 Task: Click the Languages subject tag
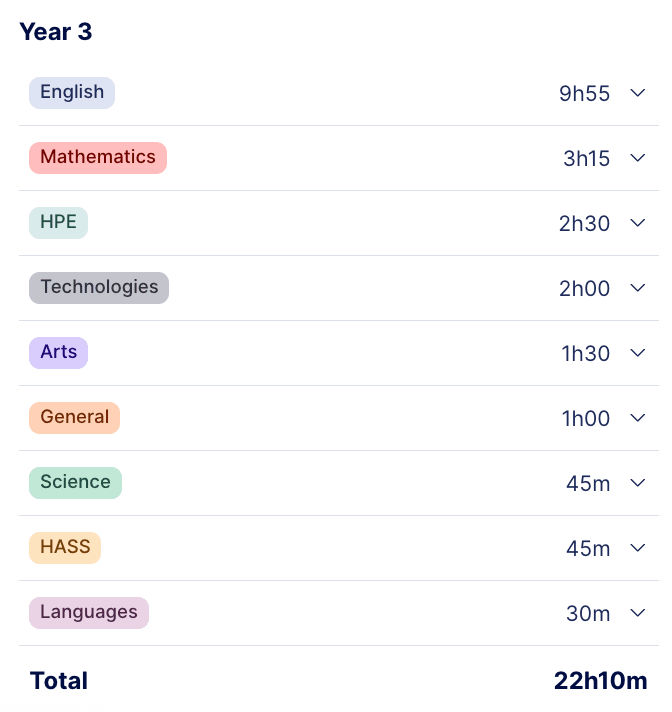[x=88, y=612]
